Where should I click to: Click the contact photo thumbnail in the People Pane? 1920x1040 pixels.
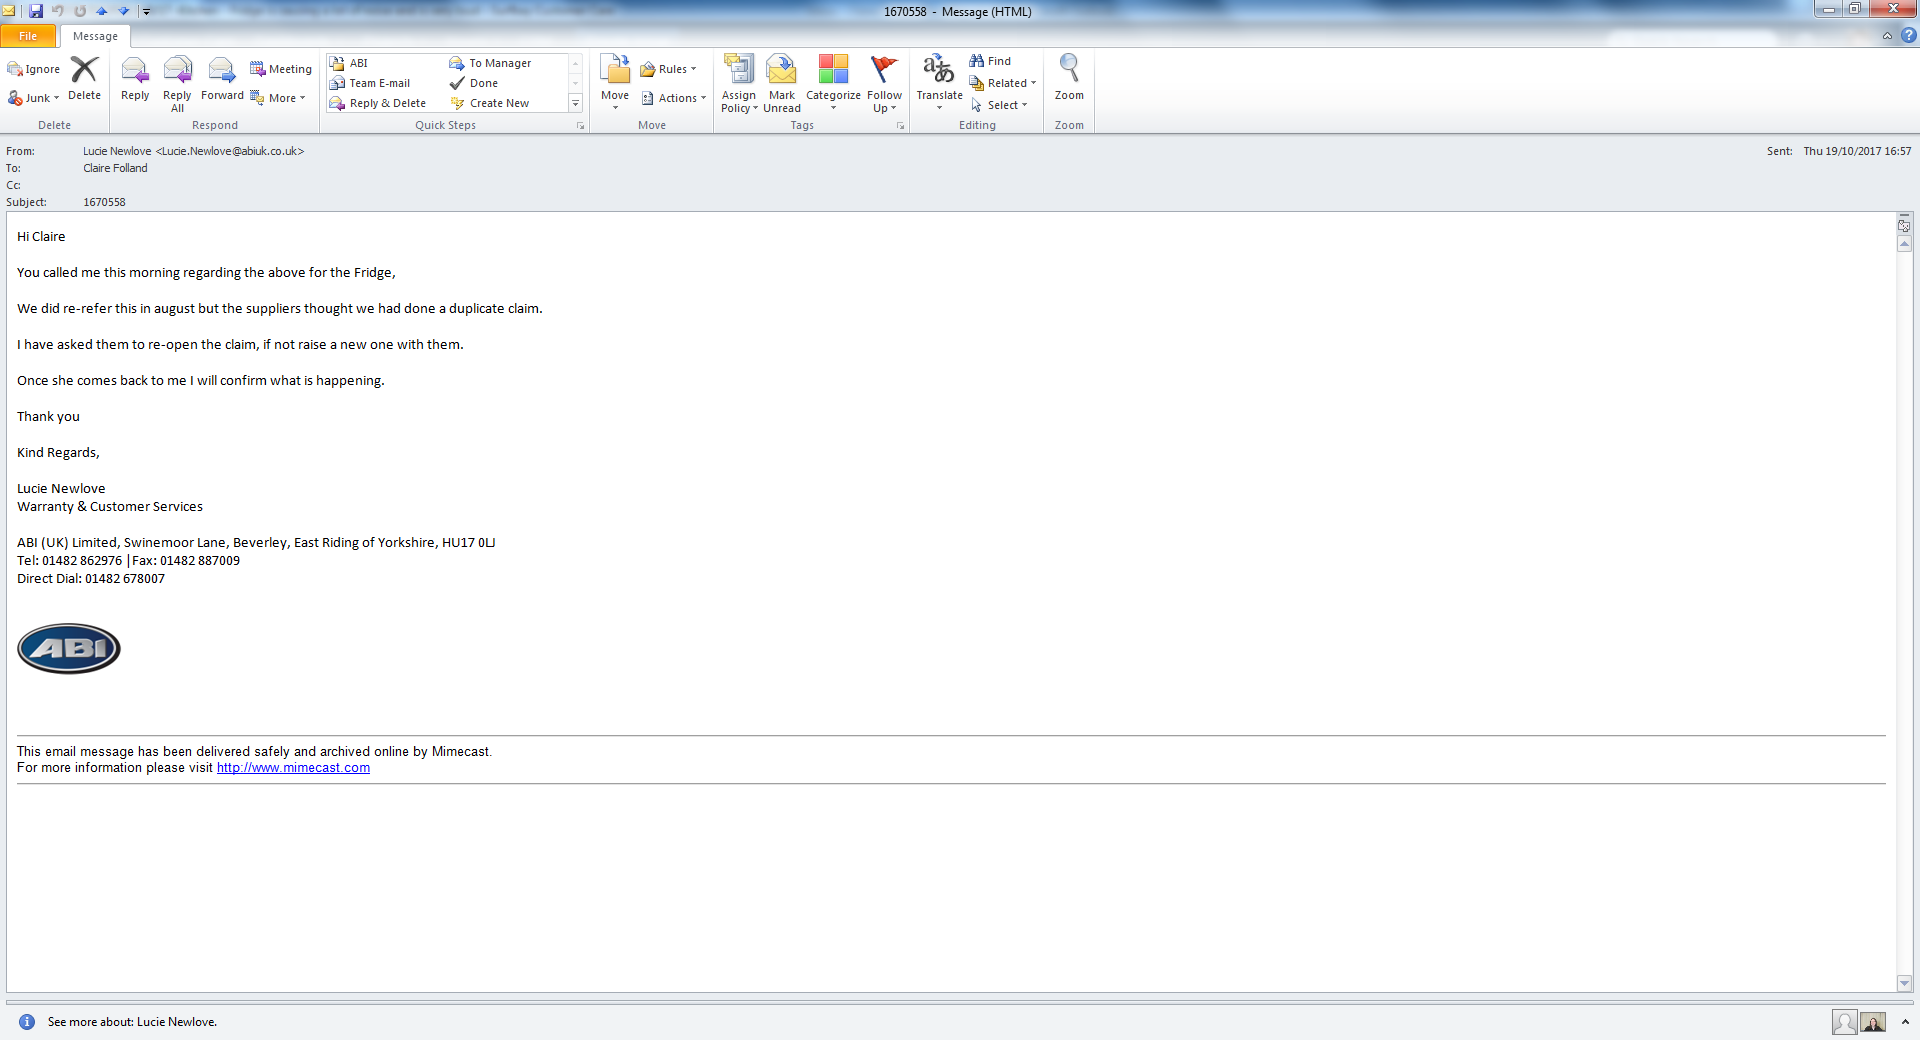pos(1873,1022)
